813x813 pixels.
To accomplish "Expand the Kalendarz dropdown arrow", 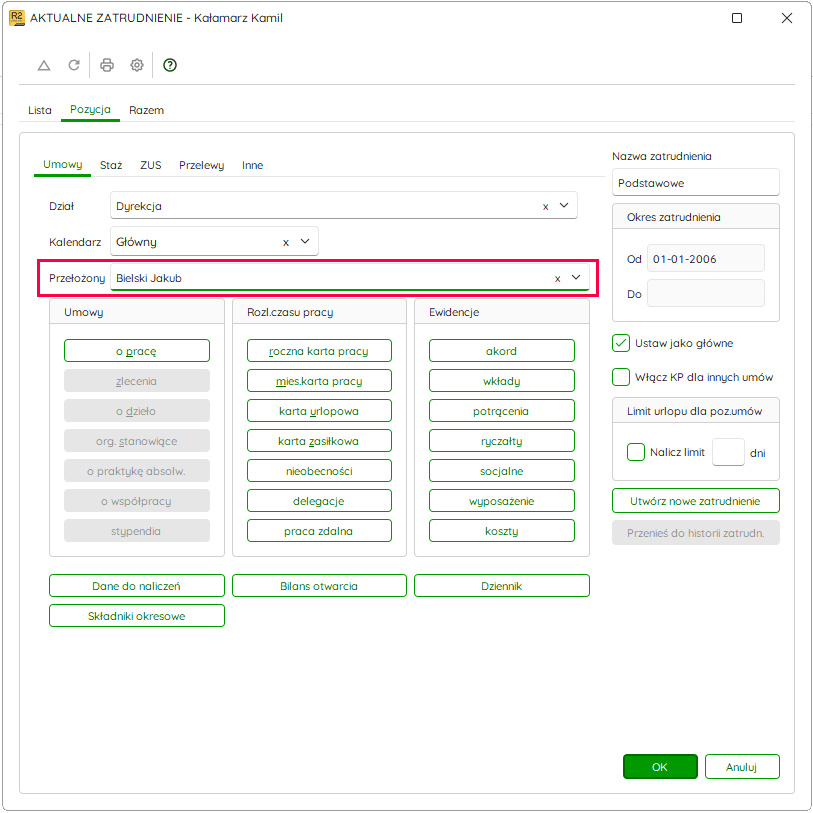I will click(x=305, y=241).
